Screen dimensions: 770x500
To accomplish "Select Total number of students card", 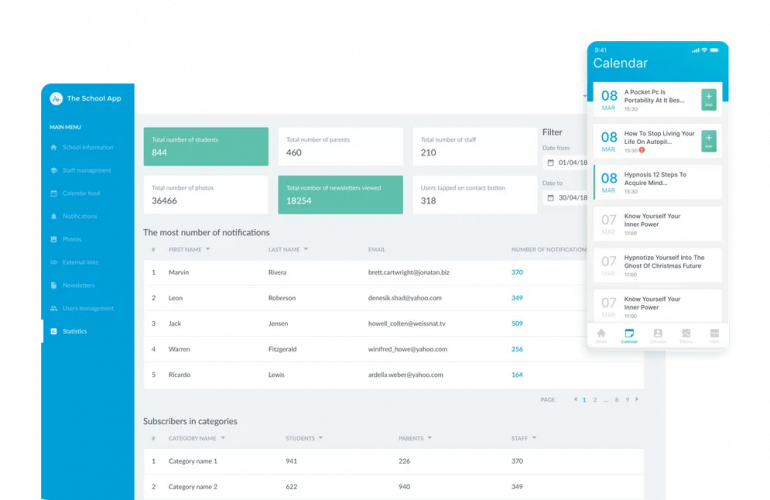I will coord(206,146).
